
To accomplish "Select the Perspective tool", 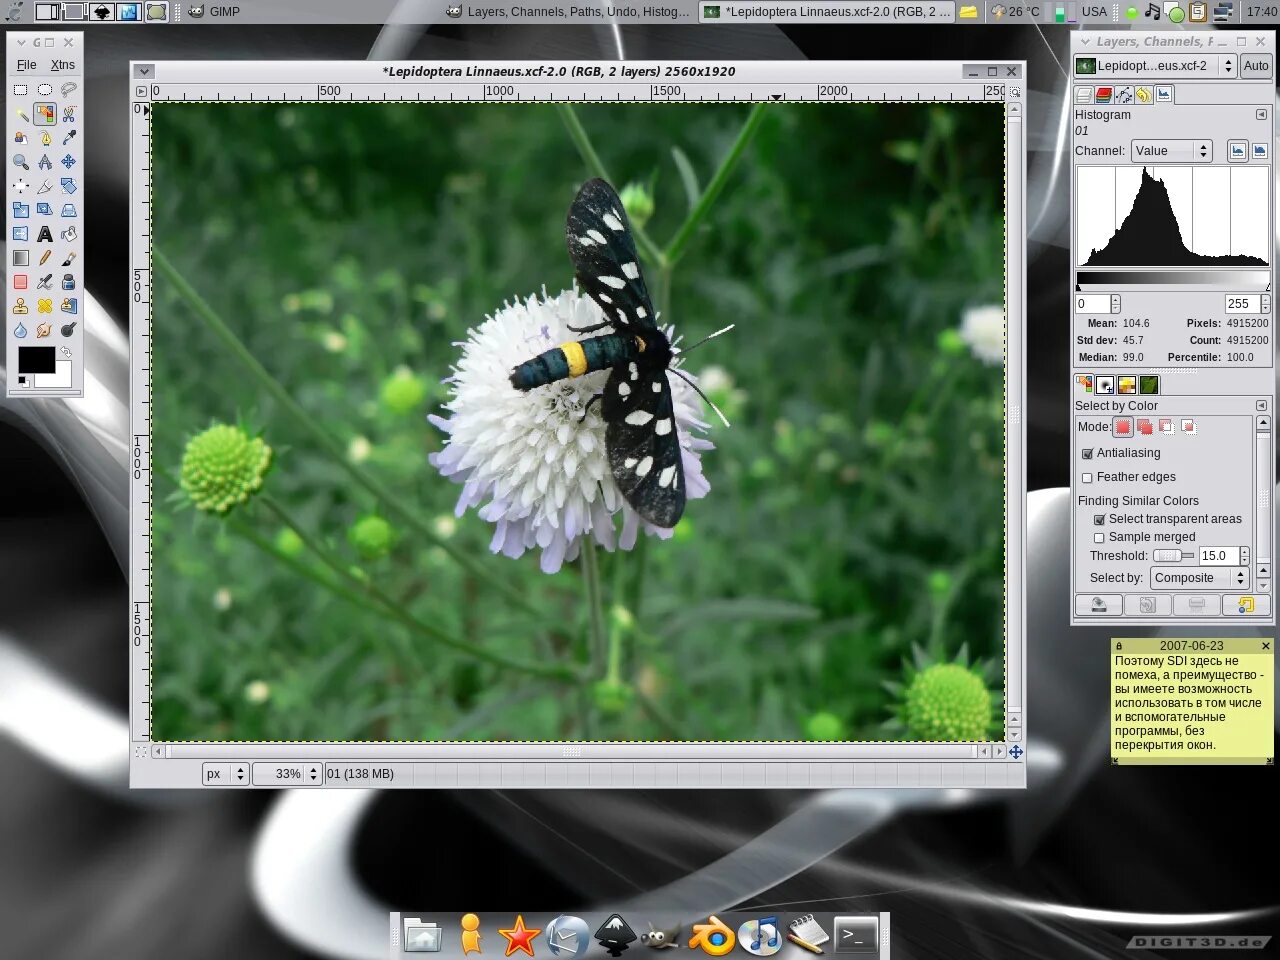I will pyautogui.click(x=68, y=210).
